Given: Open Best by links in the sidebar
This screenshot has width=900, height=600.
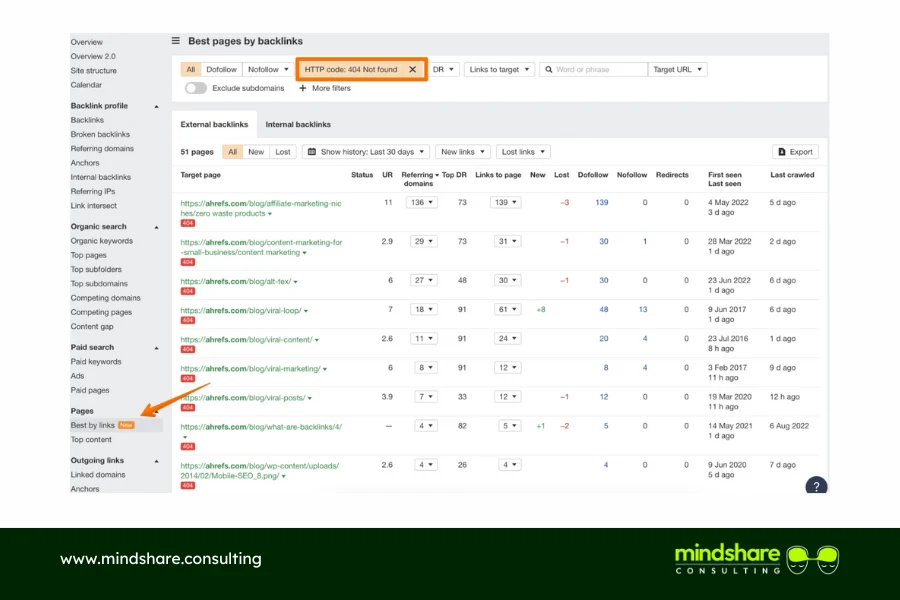Looking at the screenshot, I should click(92, 425).
